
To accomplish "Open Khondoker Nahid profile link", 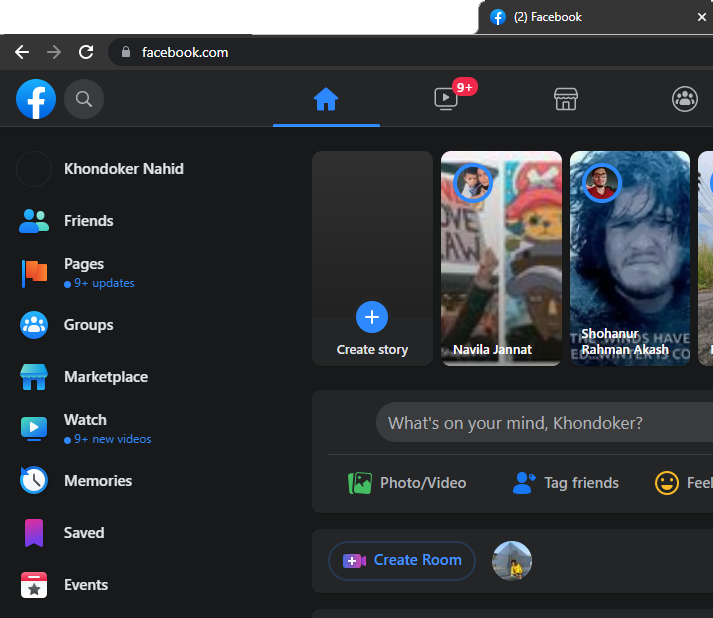I will click(x=123, y=169).
